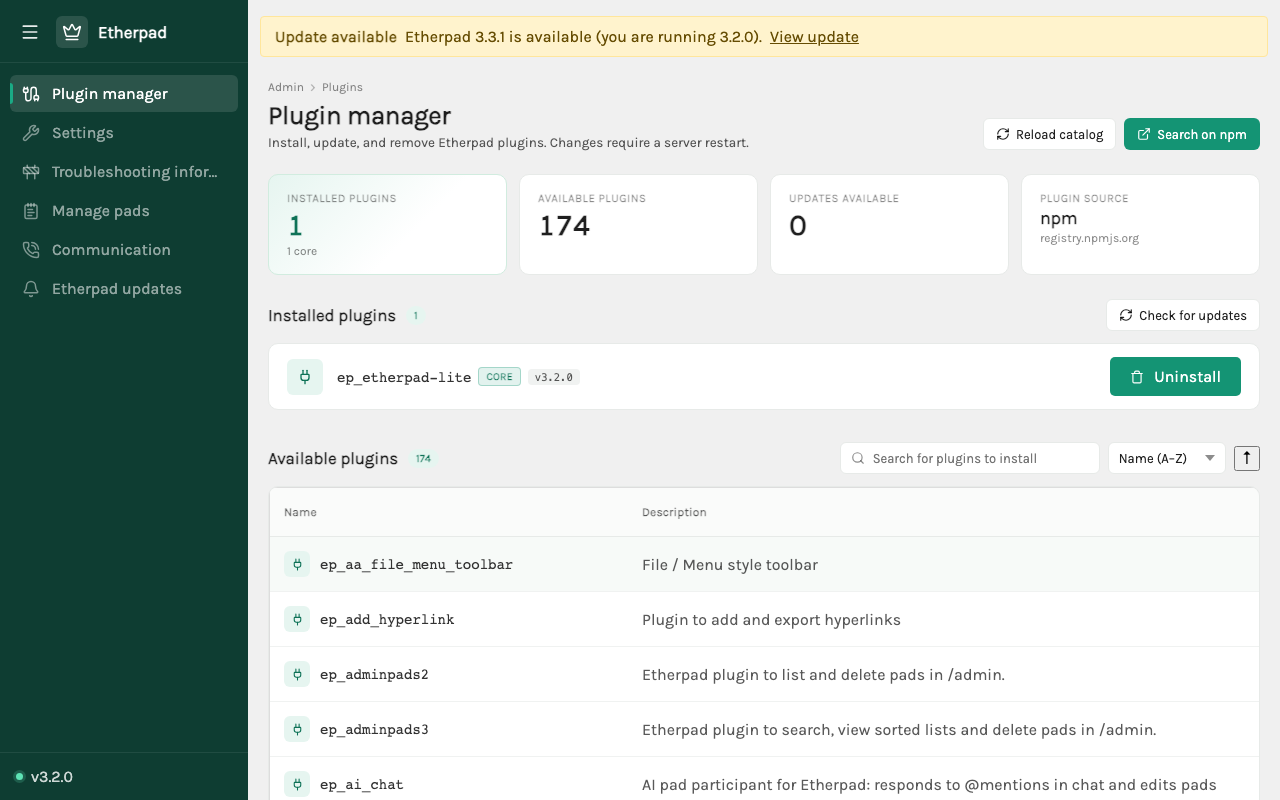Click the ep_etherpad-lite plugin name
Image resolution: width=1280 pixels, height=800 pixels.
pos(404,377)
